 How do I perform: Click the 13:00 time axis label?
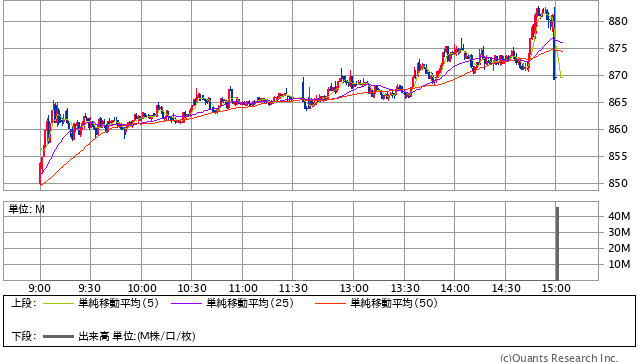(354, 288)
